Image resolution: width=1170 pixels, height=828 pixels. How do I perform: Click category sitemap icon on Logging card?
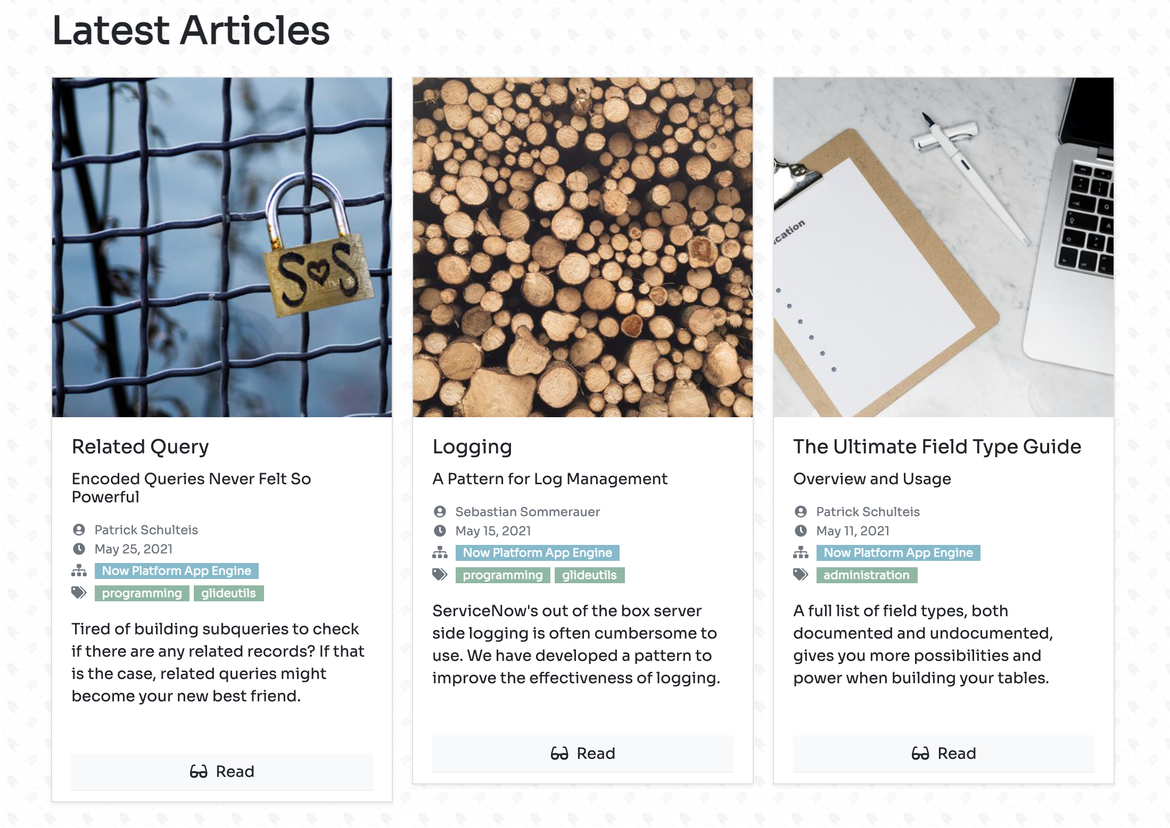coord(440,553)
